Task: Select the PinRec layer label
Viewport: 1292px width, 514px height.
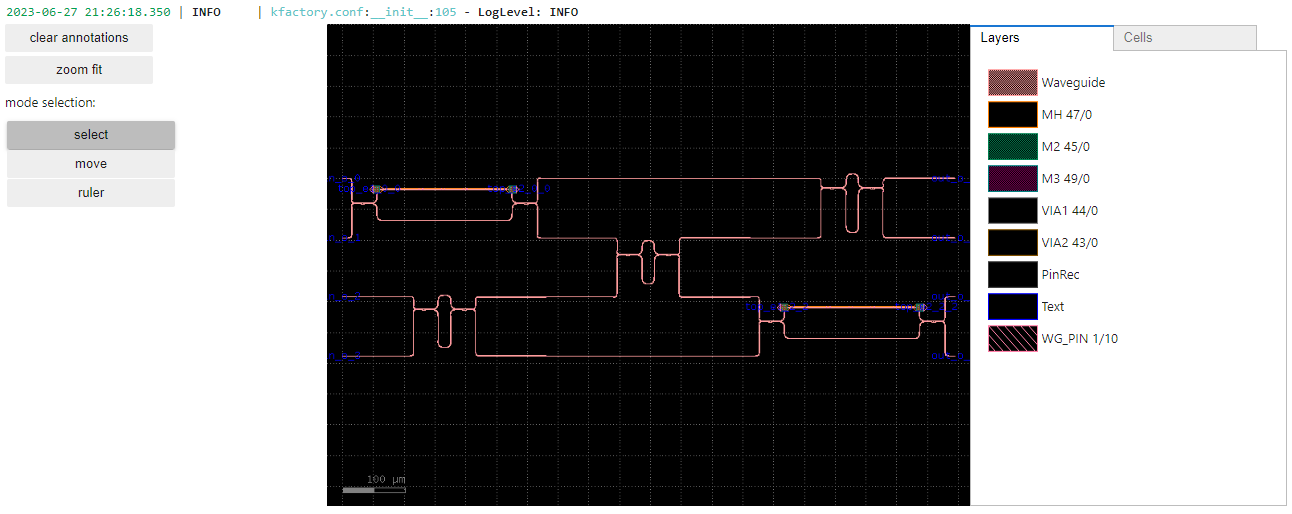Action: pyautogui.click(x=1060, y=275)
